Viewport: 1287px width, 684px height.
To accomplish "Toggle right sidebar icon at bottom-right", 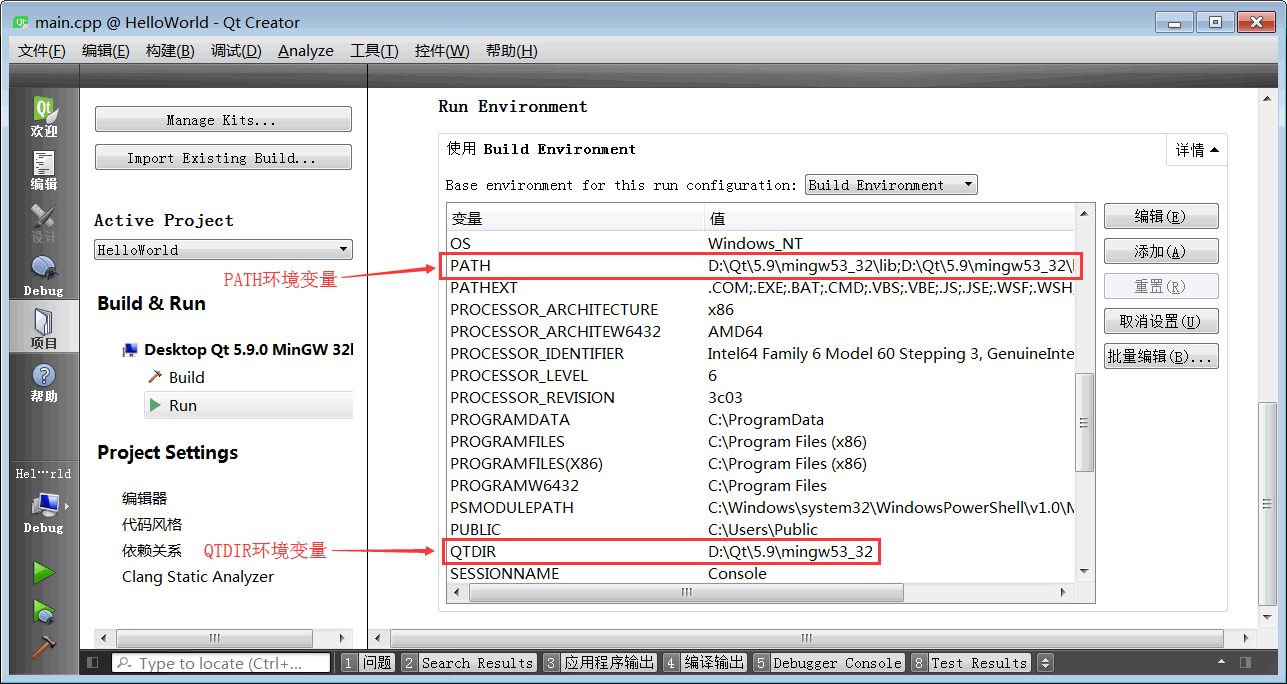I will click(x=1246, y=662).
